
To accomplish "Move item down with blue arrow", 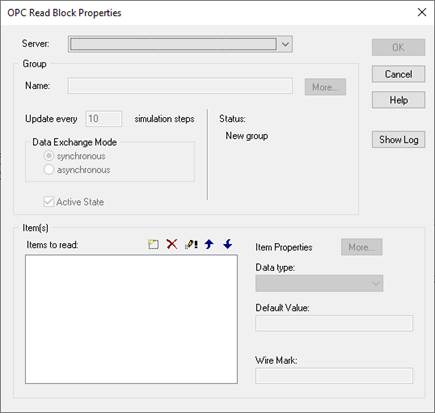I will [228, 244].
